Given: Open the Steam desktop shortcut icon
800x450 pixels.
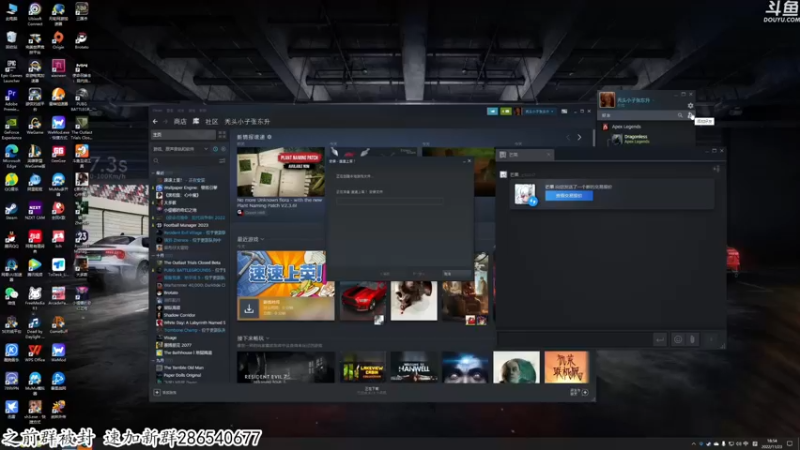Looking at the screenshot, I should [11, 211].
